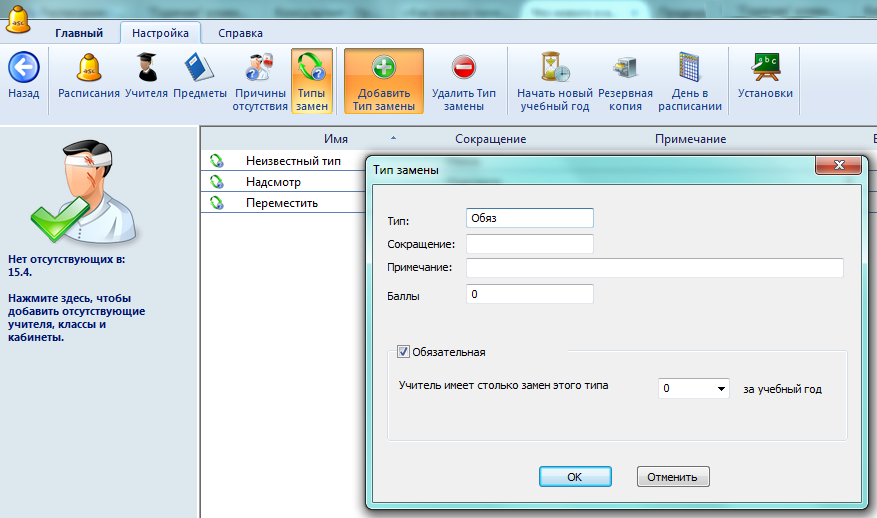Viewport: 877px width, 518px height.
Task: Sort list by Имя column header
Action: 336,139
